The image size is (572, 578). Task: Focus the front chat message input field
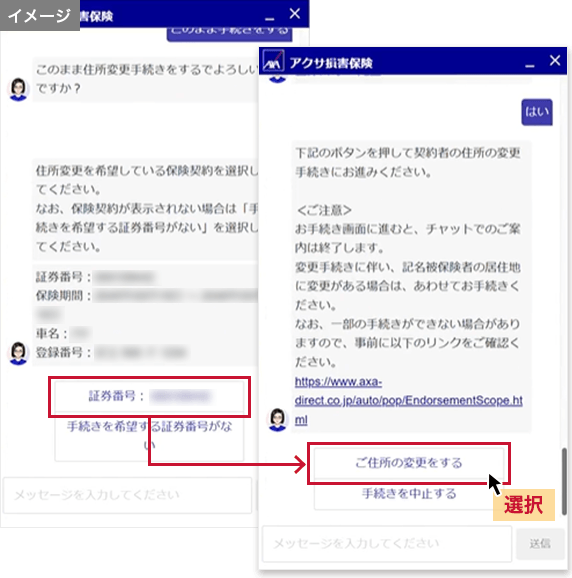pos(387,544)
